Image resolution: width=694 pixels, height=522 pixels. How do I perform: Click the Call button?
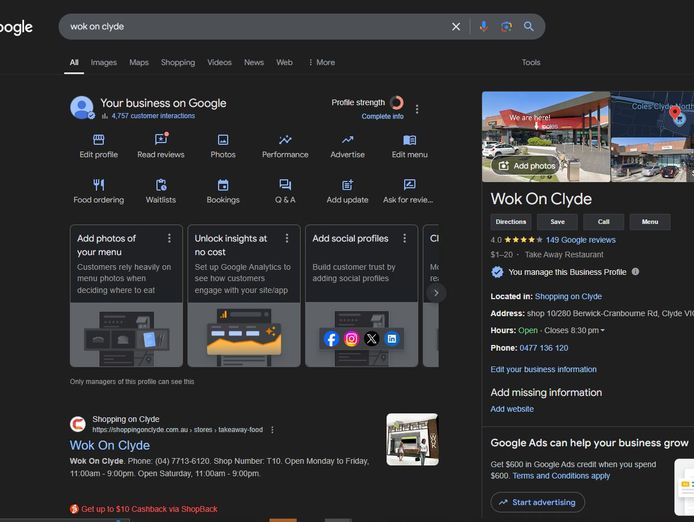(604, 222)
